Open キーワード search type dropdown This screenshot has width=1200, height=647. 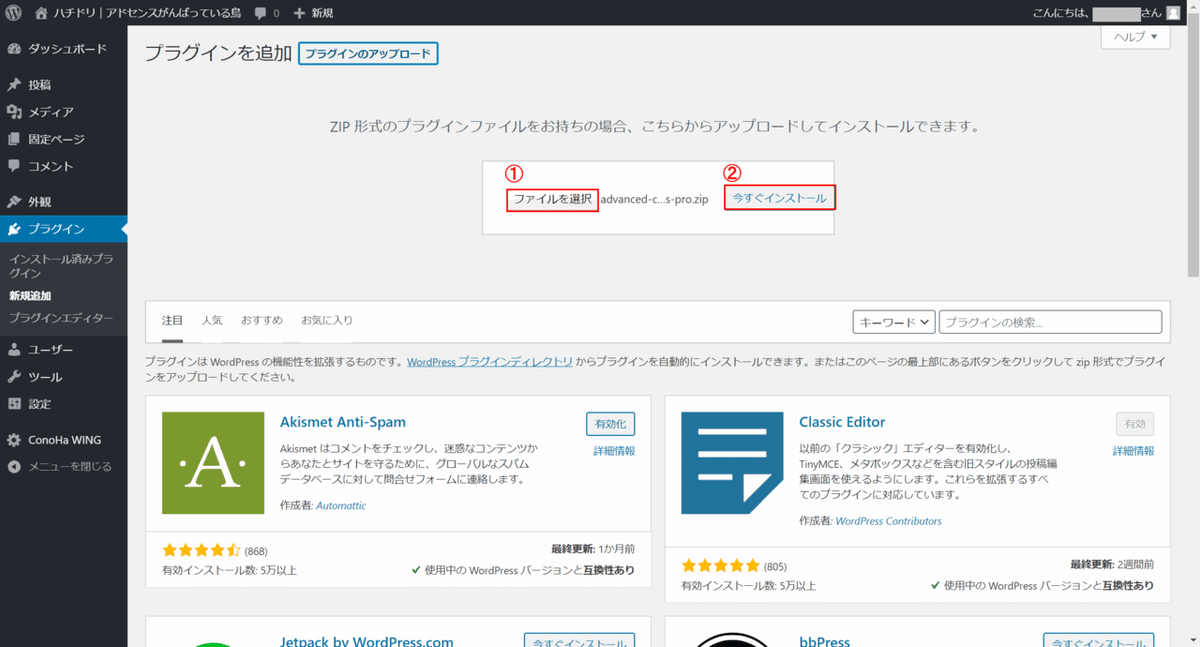click(894, 322)
